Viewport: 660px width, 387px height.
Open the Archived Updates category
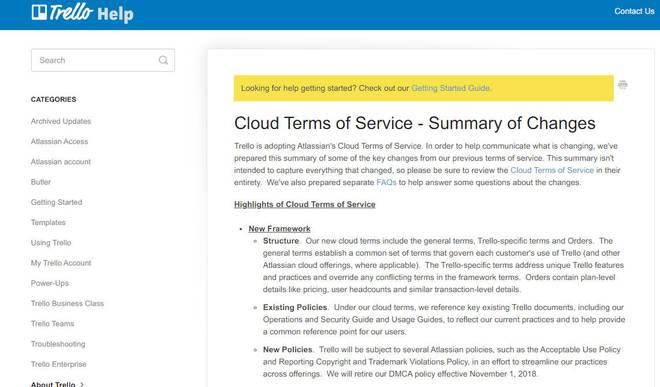point(61,121)
